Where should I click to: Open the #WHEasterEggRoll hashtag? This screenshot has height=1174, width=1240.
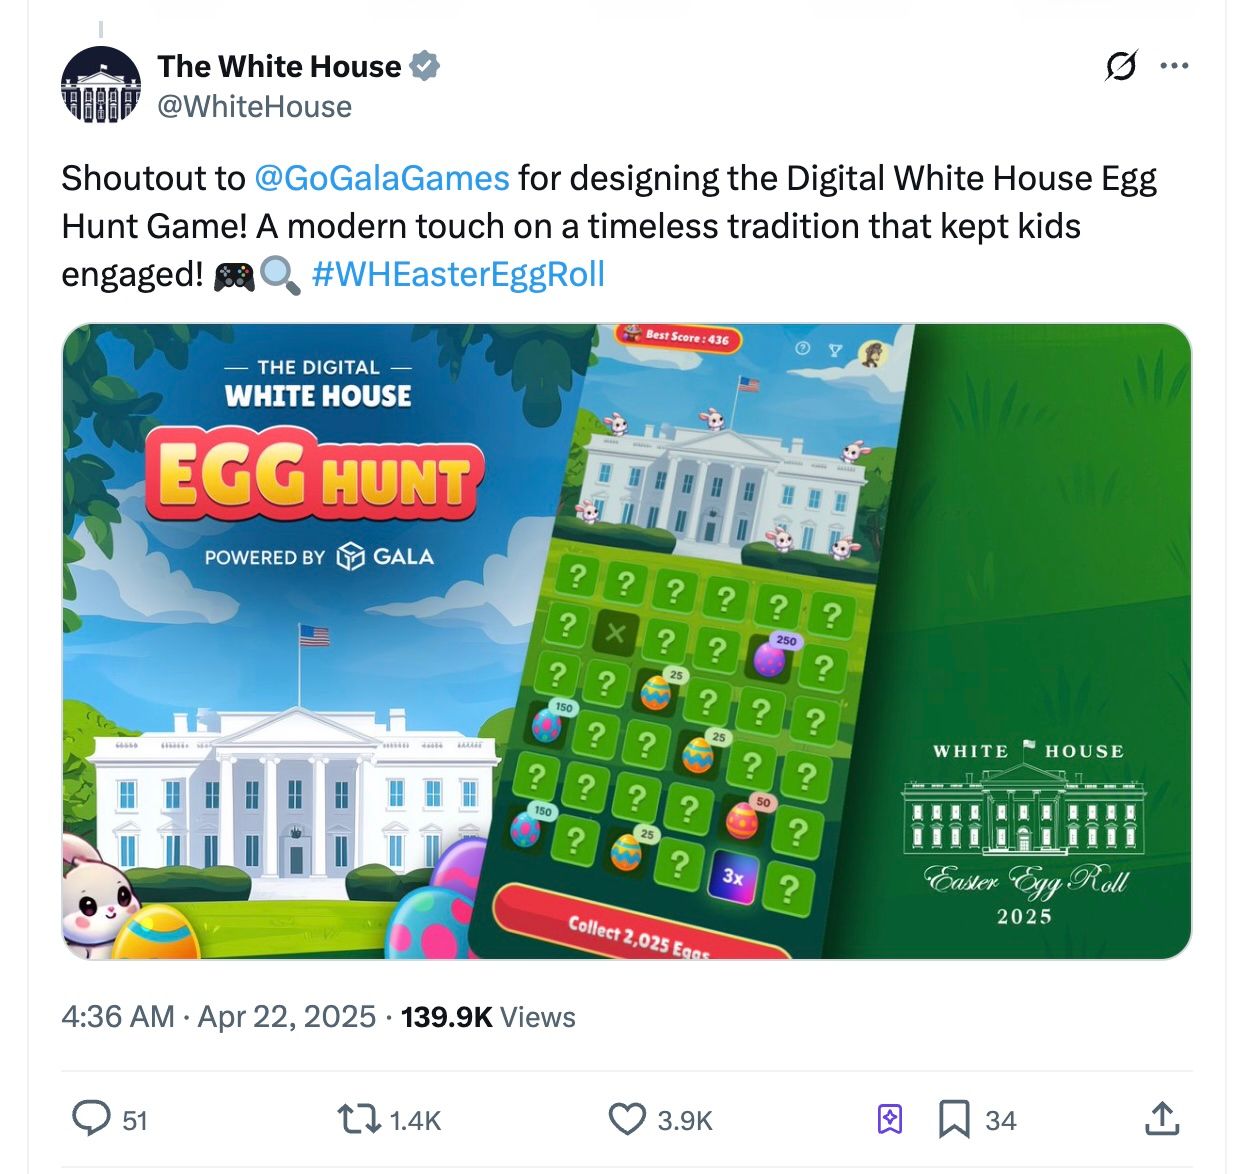458,274
